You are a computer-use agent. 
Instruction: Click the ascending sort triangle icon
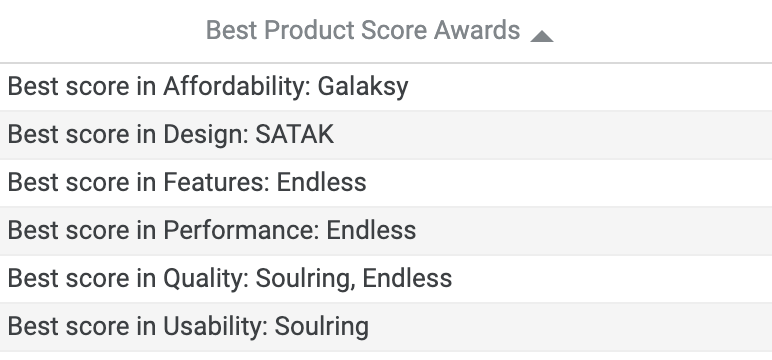pos(542,36)
